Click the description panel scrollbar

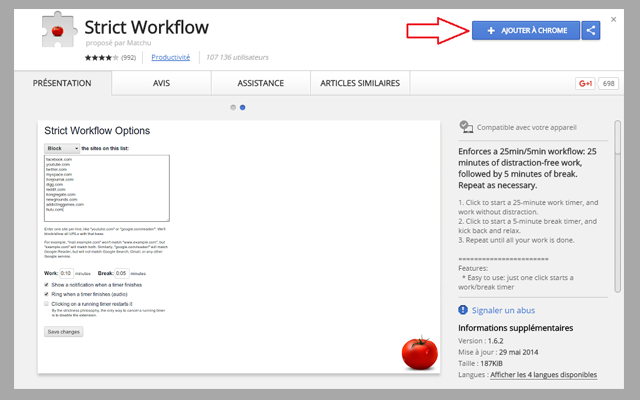pyautogui.click(x=618, y=206)
